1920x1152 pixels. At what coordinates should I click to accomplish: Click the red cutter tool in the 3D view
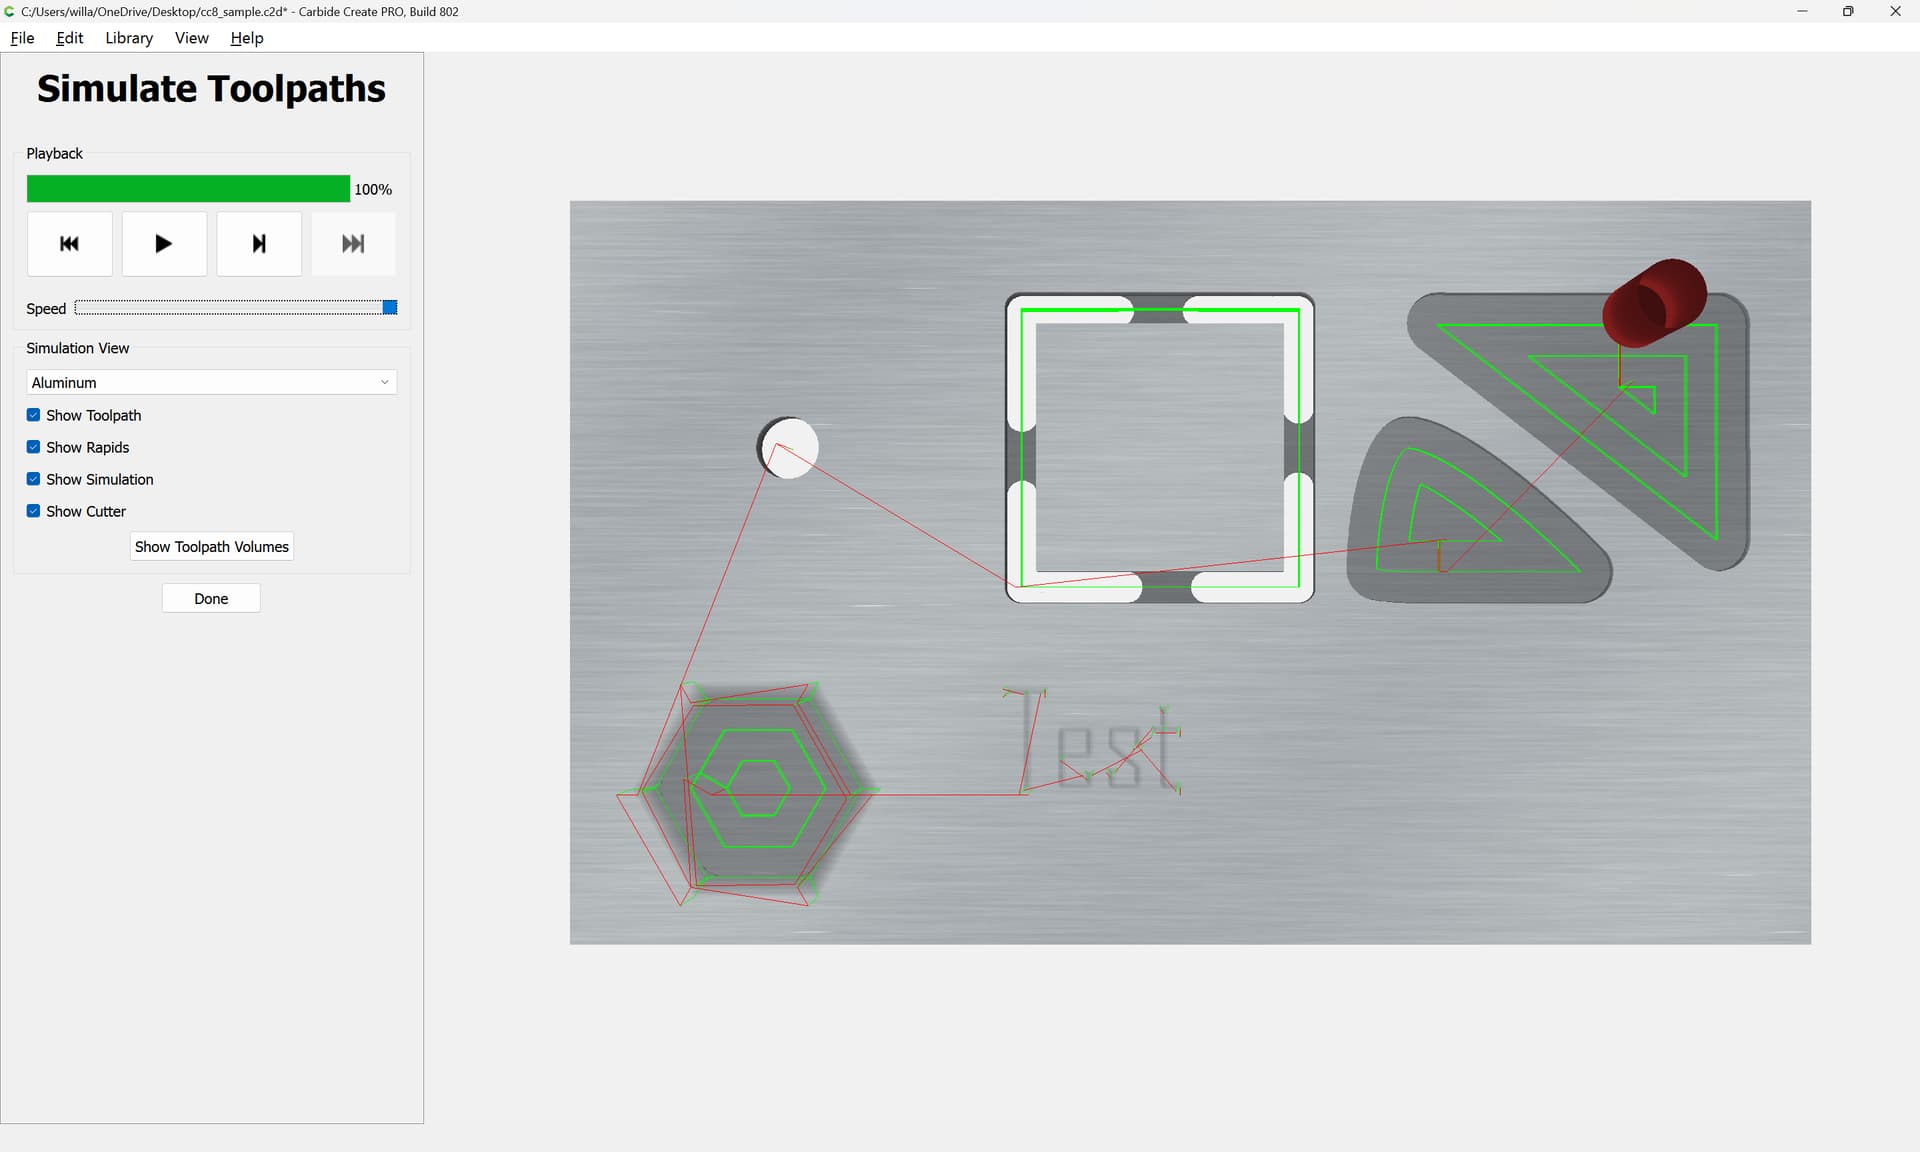coord(1654,302)
